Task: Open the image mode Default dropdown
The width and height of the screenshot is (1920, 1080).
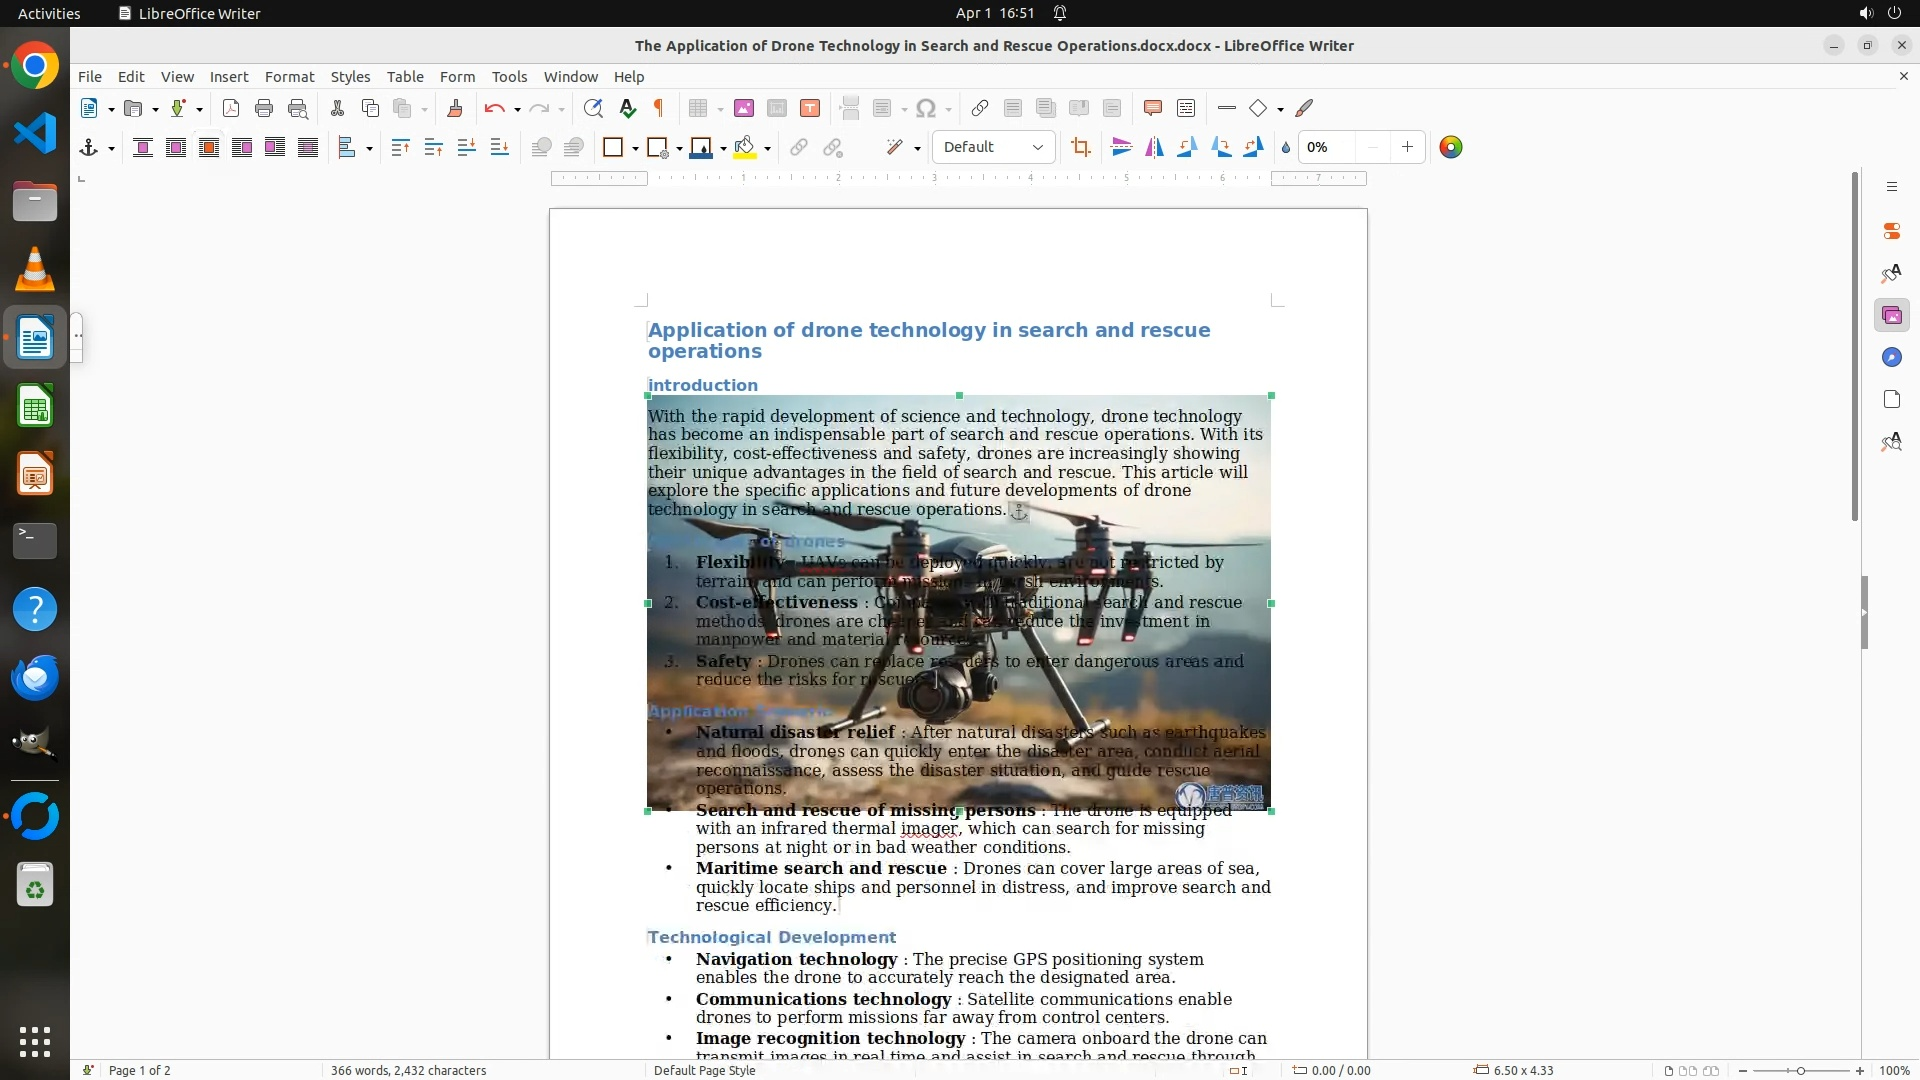Action: coord(993,147)
